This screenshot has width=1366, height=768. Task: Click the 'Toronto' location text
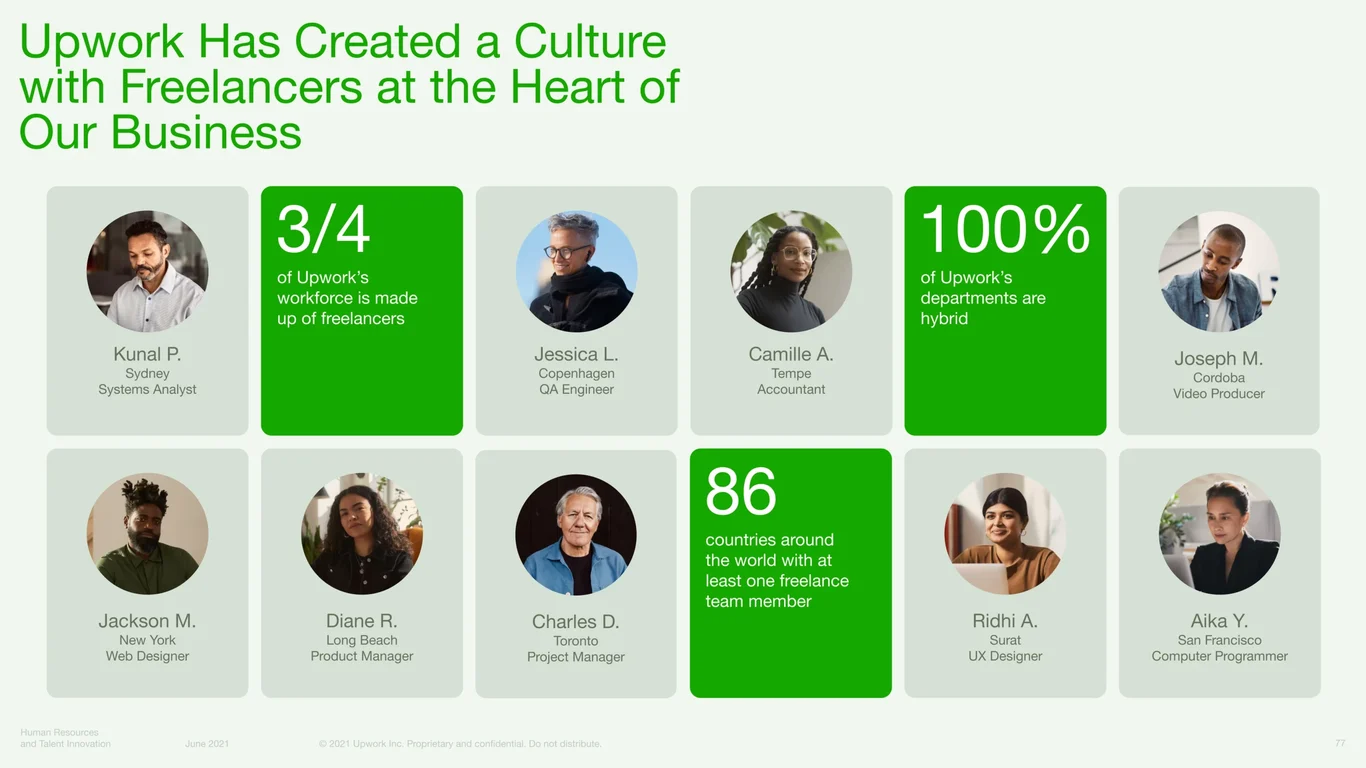(x=576, y=642)
